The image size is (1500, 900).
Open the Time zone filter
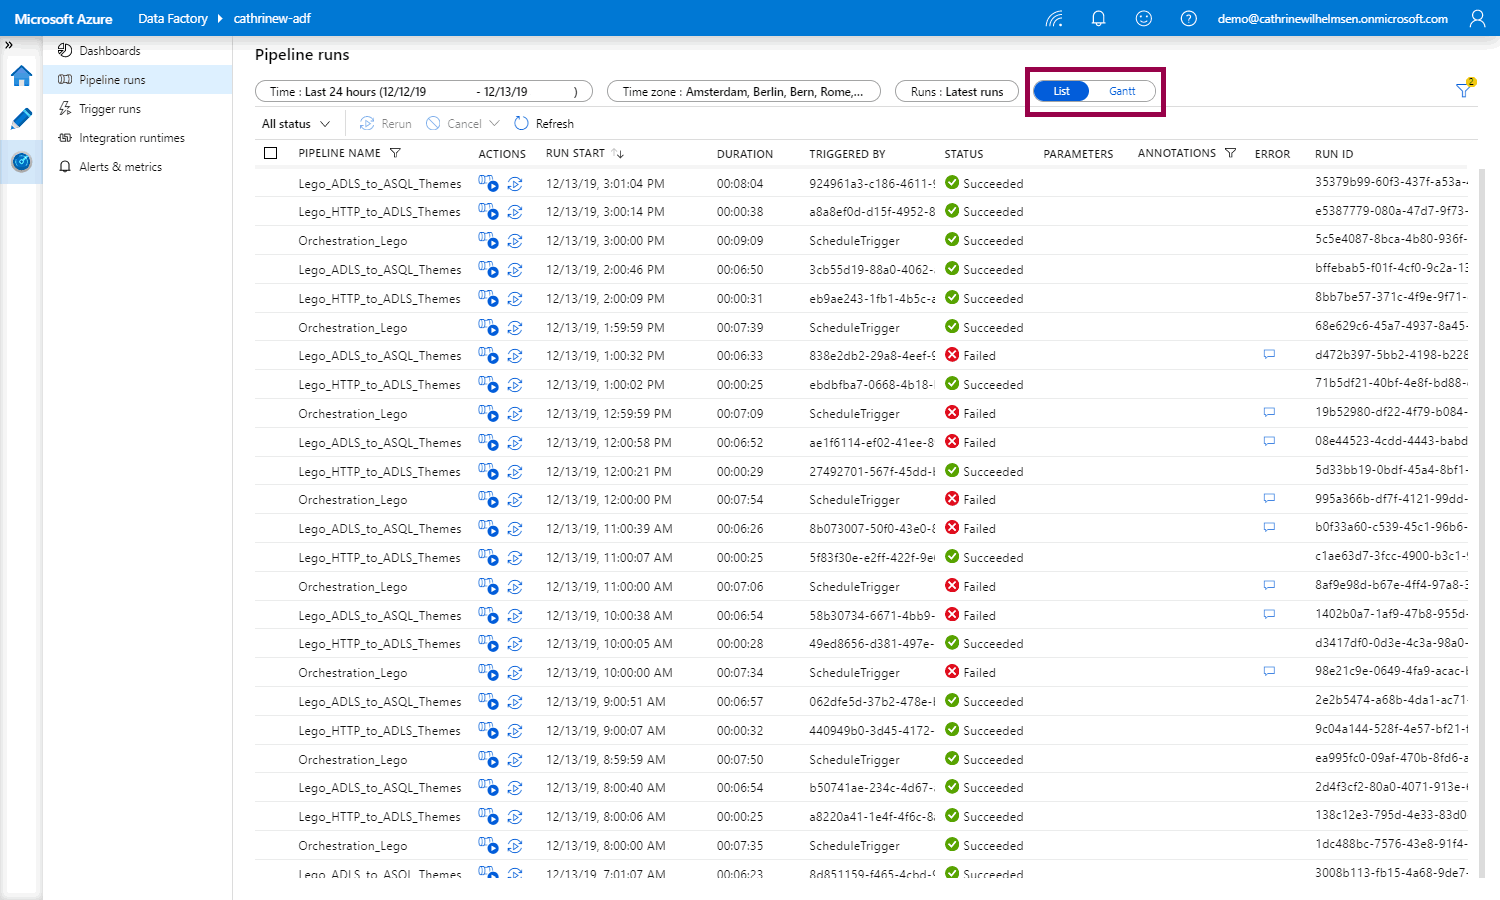pos(742,92)
